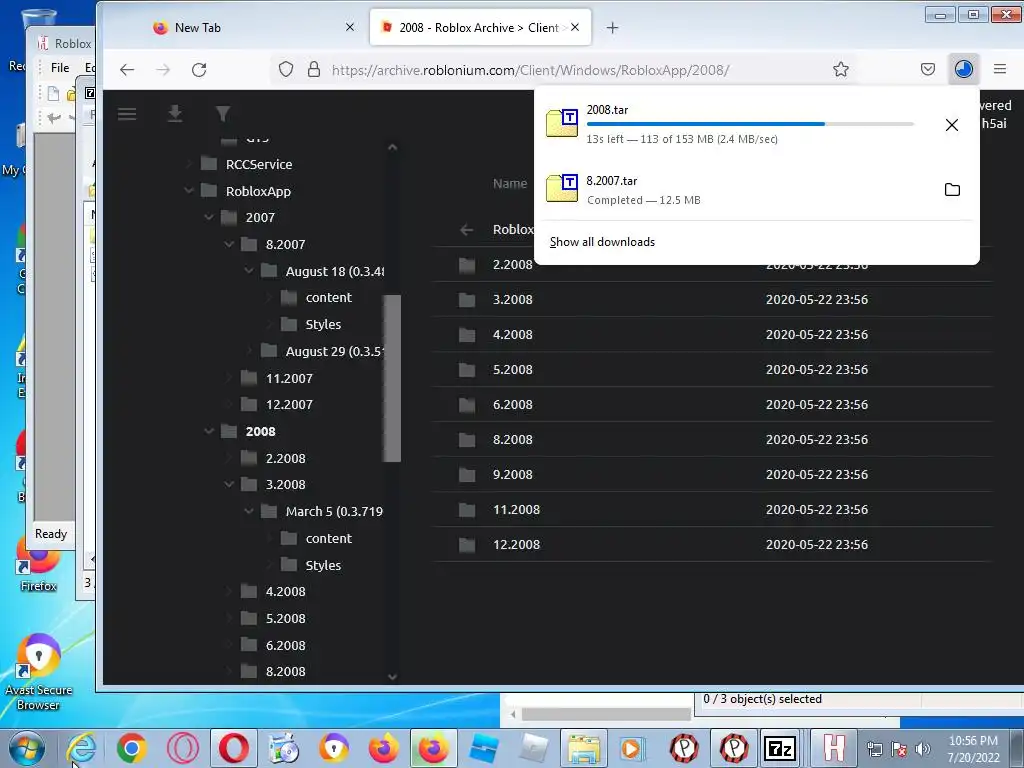Cancel the 2008.tar download
Image resolution: width=1024 pixels, height=768 pixels.
(952, 125)
